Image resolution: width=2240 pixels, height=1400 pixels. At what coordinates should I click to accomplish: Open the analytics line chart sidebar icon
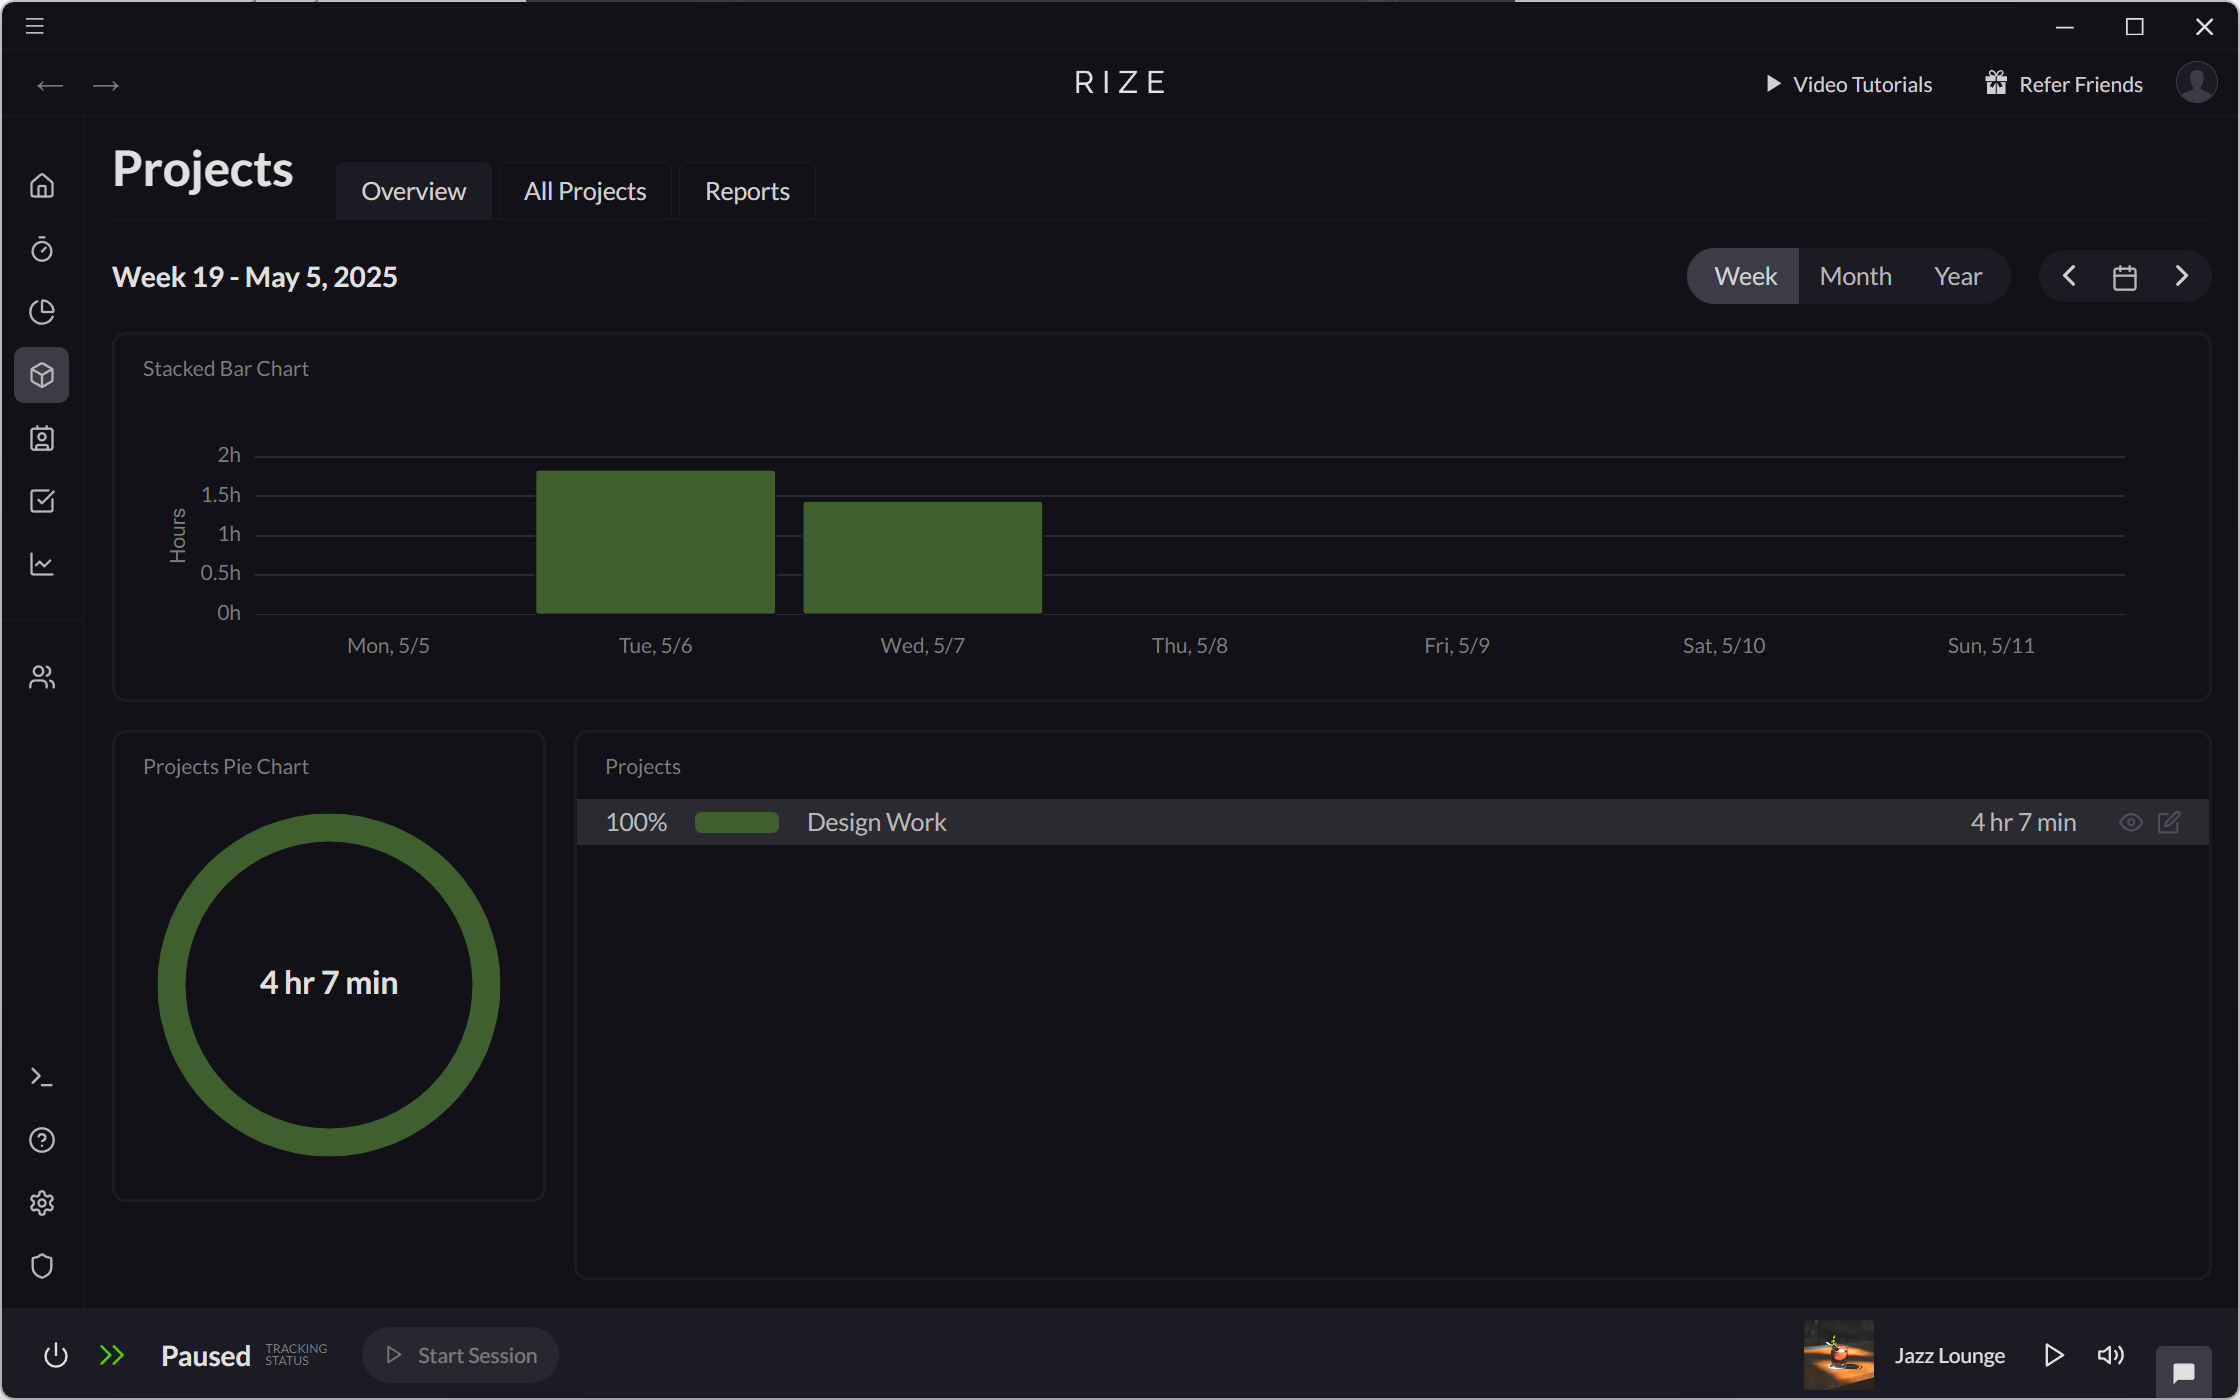coord(42,564)
